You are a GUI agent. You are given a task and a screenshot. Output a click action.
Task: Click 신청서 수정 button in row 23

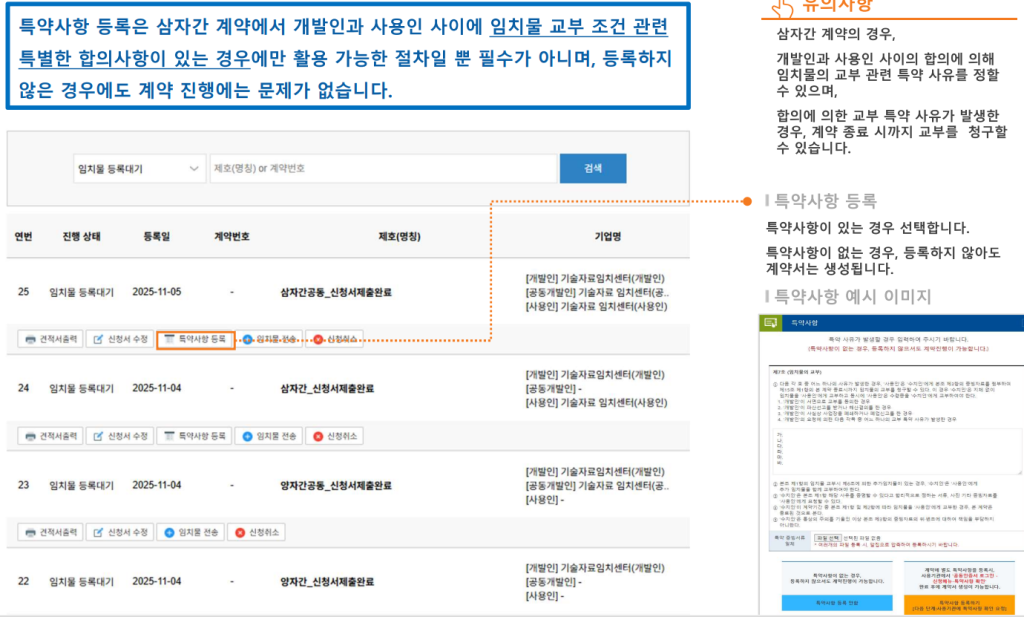120,533
